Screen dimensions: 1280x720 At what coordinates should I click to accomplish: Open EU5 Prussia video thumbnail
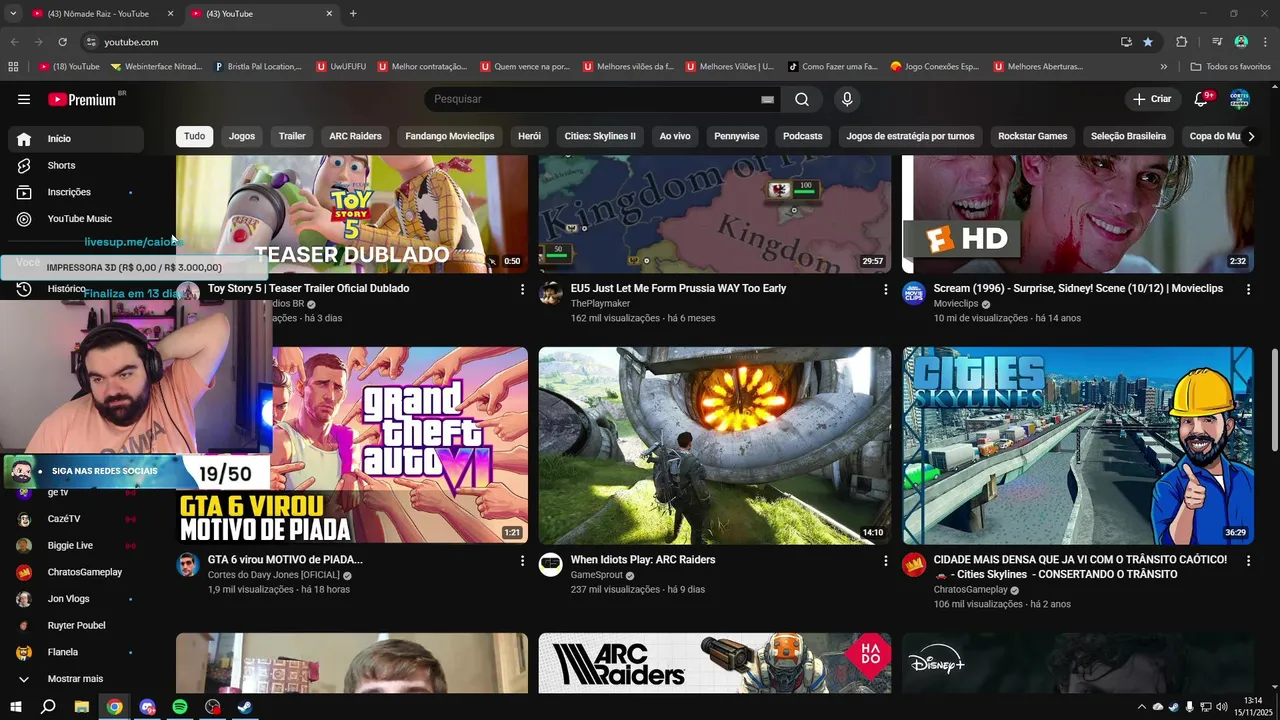click(715, 214)
